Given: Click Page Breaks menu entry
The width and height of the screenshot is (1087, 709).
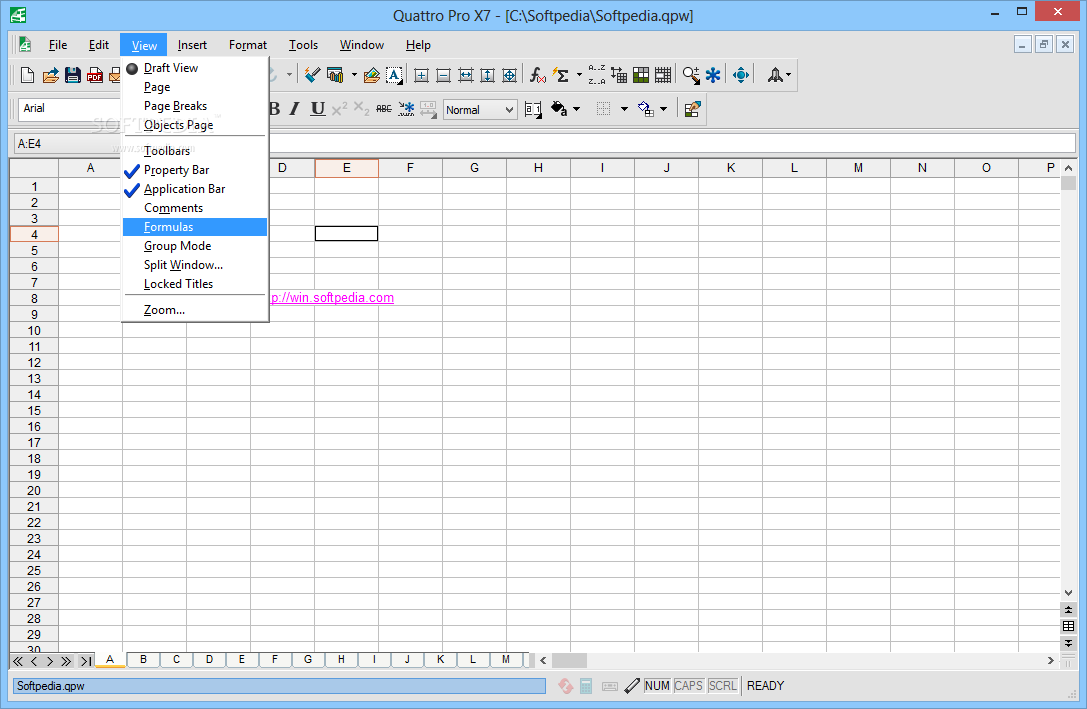Looking at the screenshot, I should click(195, 106).
